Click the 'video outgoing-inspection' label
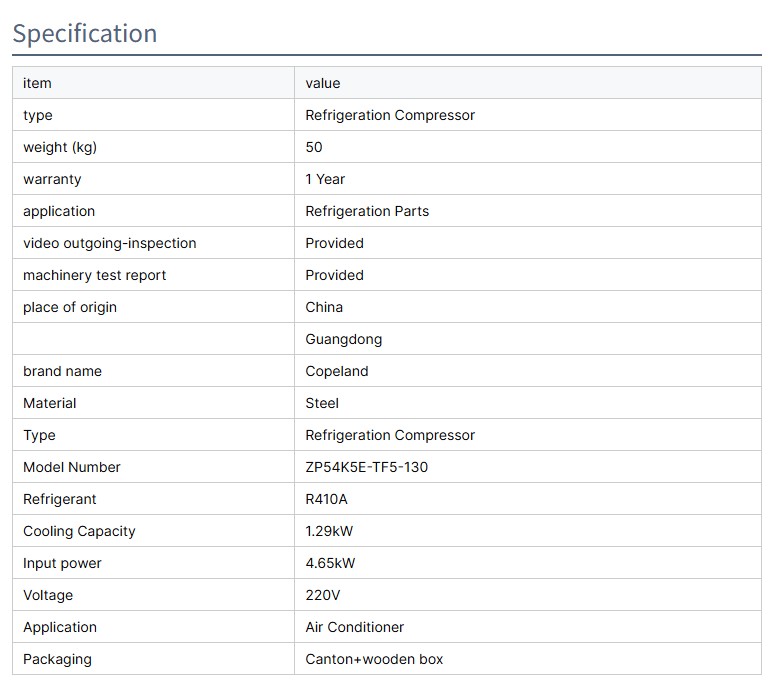 click(110, 243)
